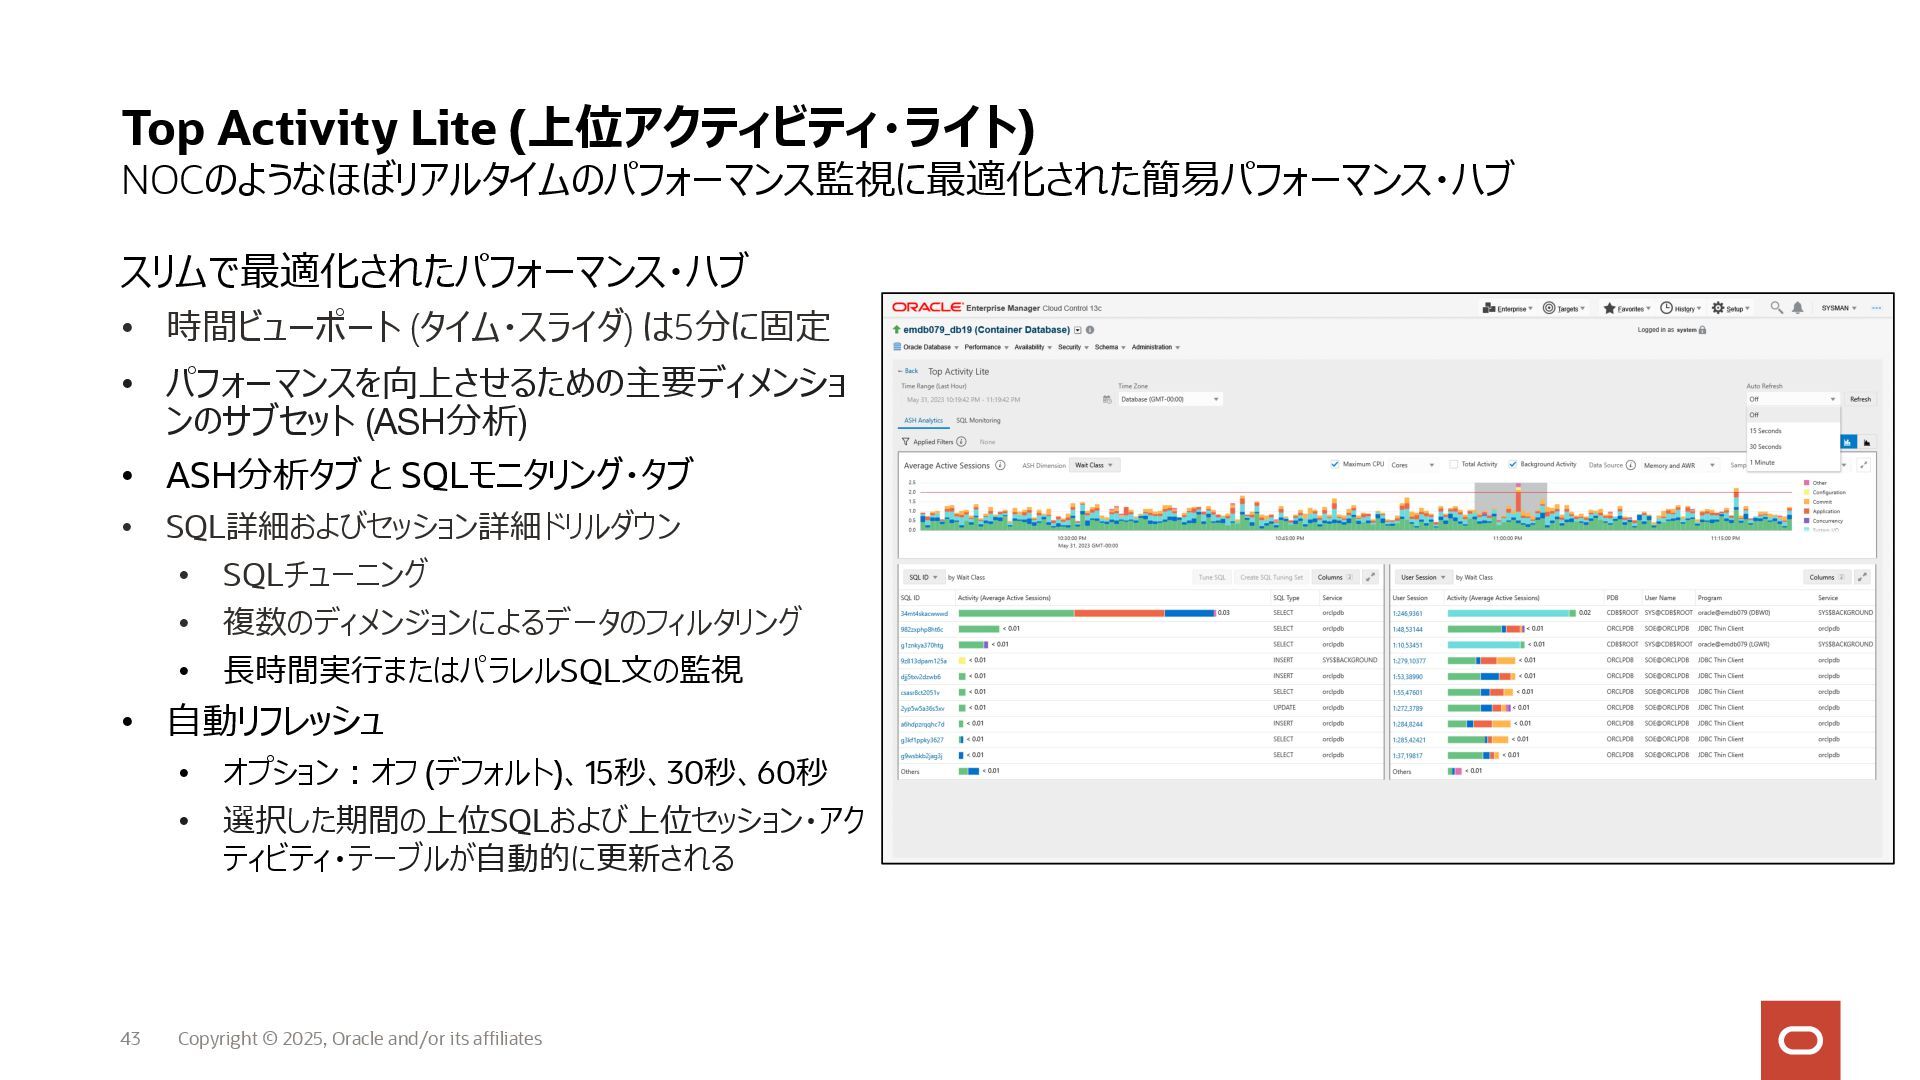This screenshot has width=1920, height=1080.
Task: Open the SYSMAN user dropdown
Action: click(x=1838, y=308)
